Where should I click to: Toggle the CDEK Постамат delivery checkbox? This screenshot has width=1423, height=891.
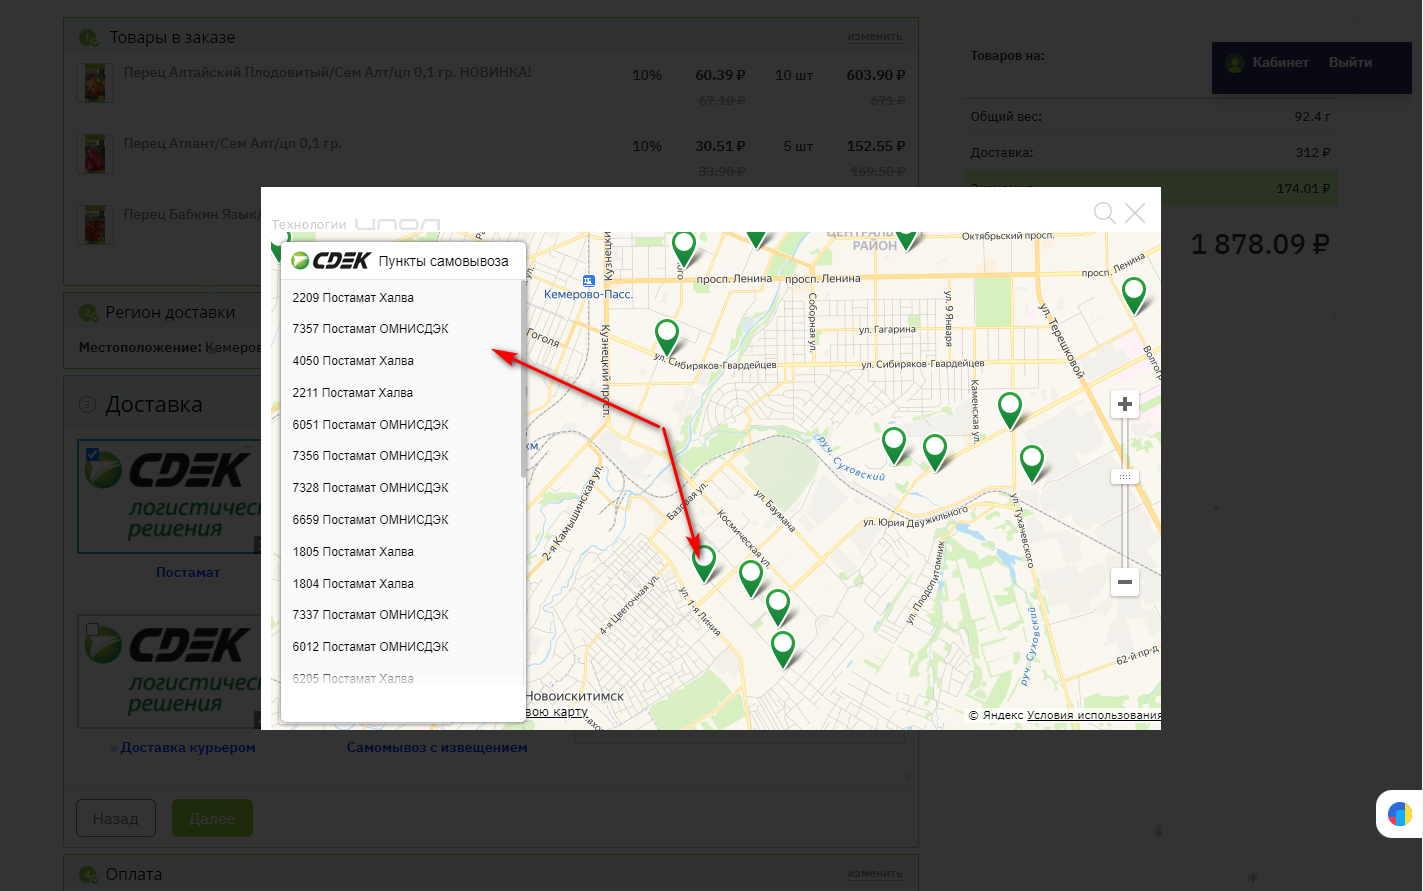[93, 454]
